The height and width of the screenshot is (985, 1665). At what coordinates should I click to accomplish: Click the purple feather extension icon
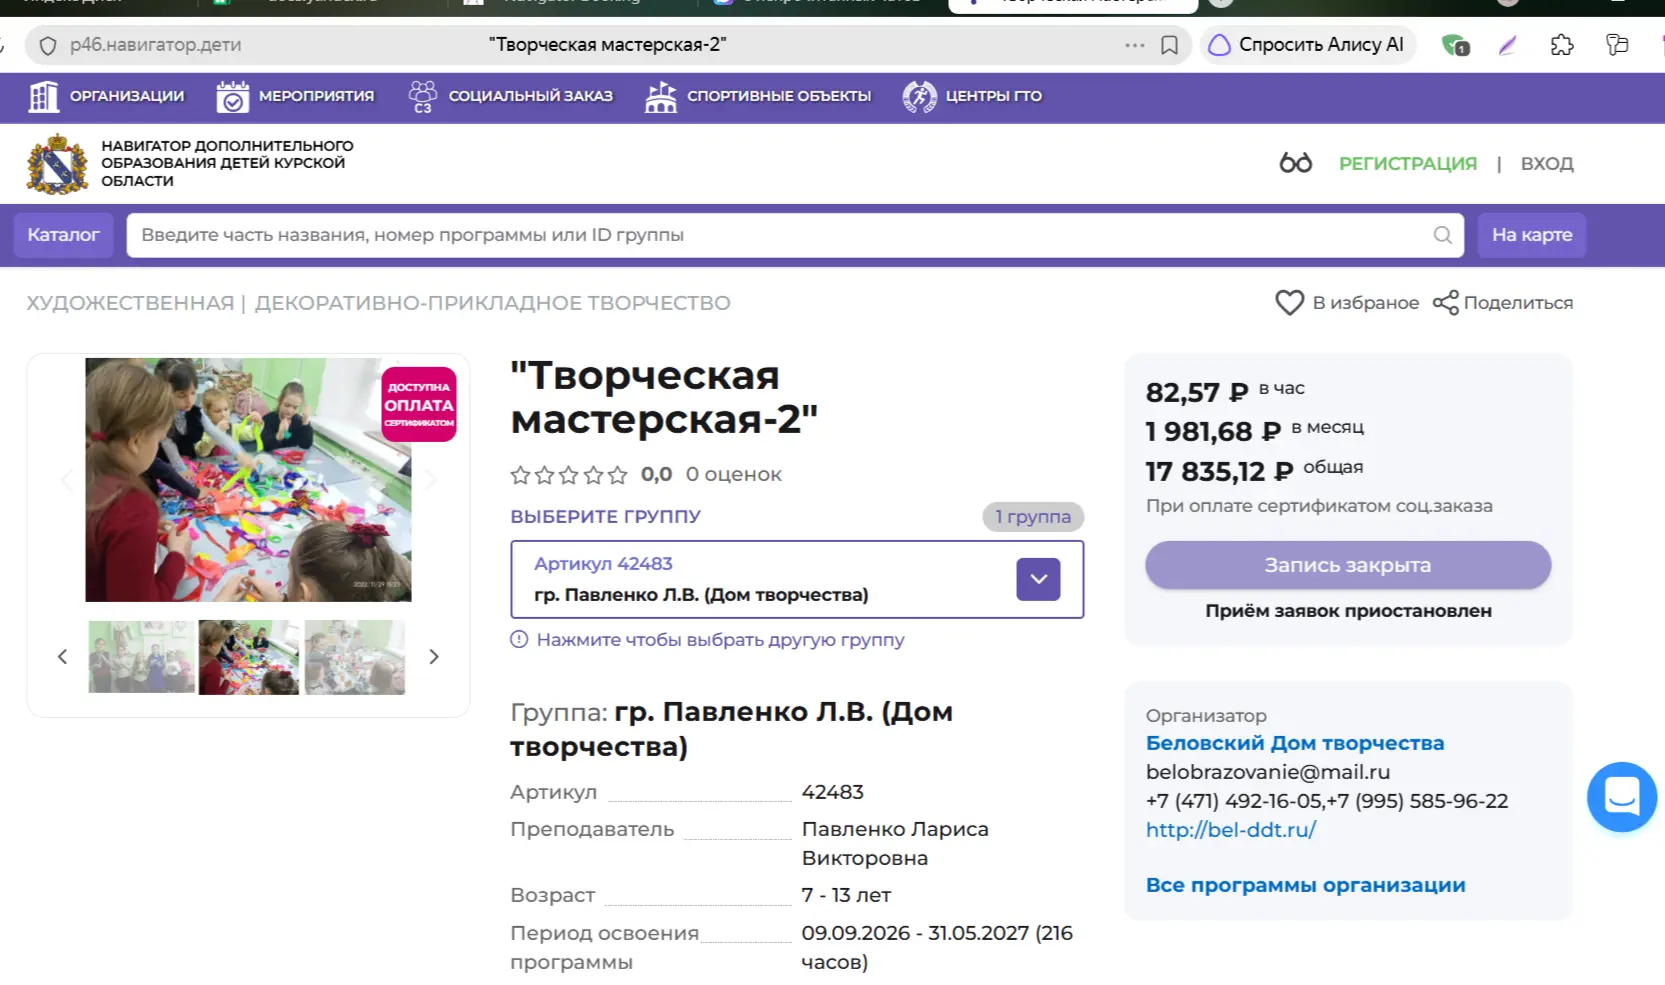1508,45
